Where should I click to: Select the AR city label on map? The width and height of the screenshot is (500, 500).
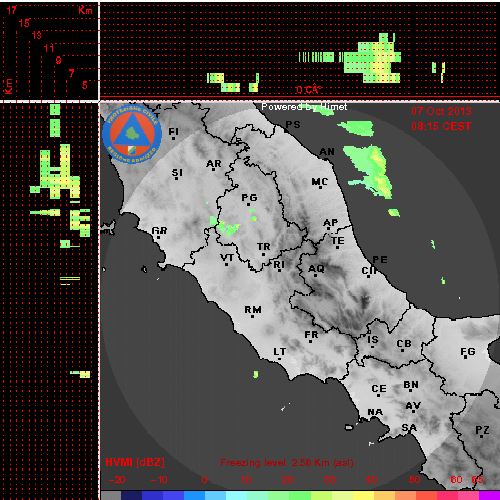click(x=214, y=164)
